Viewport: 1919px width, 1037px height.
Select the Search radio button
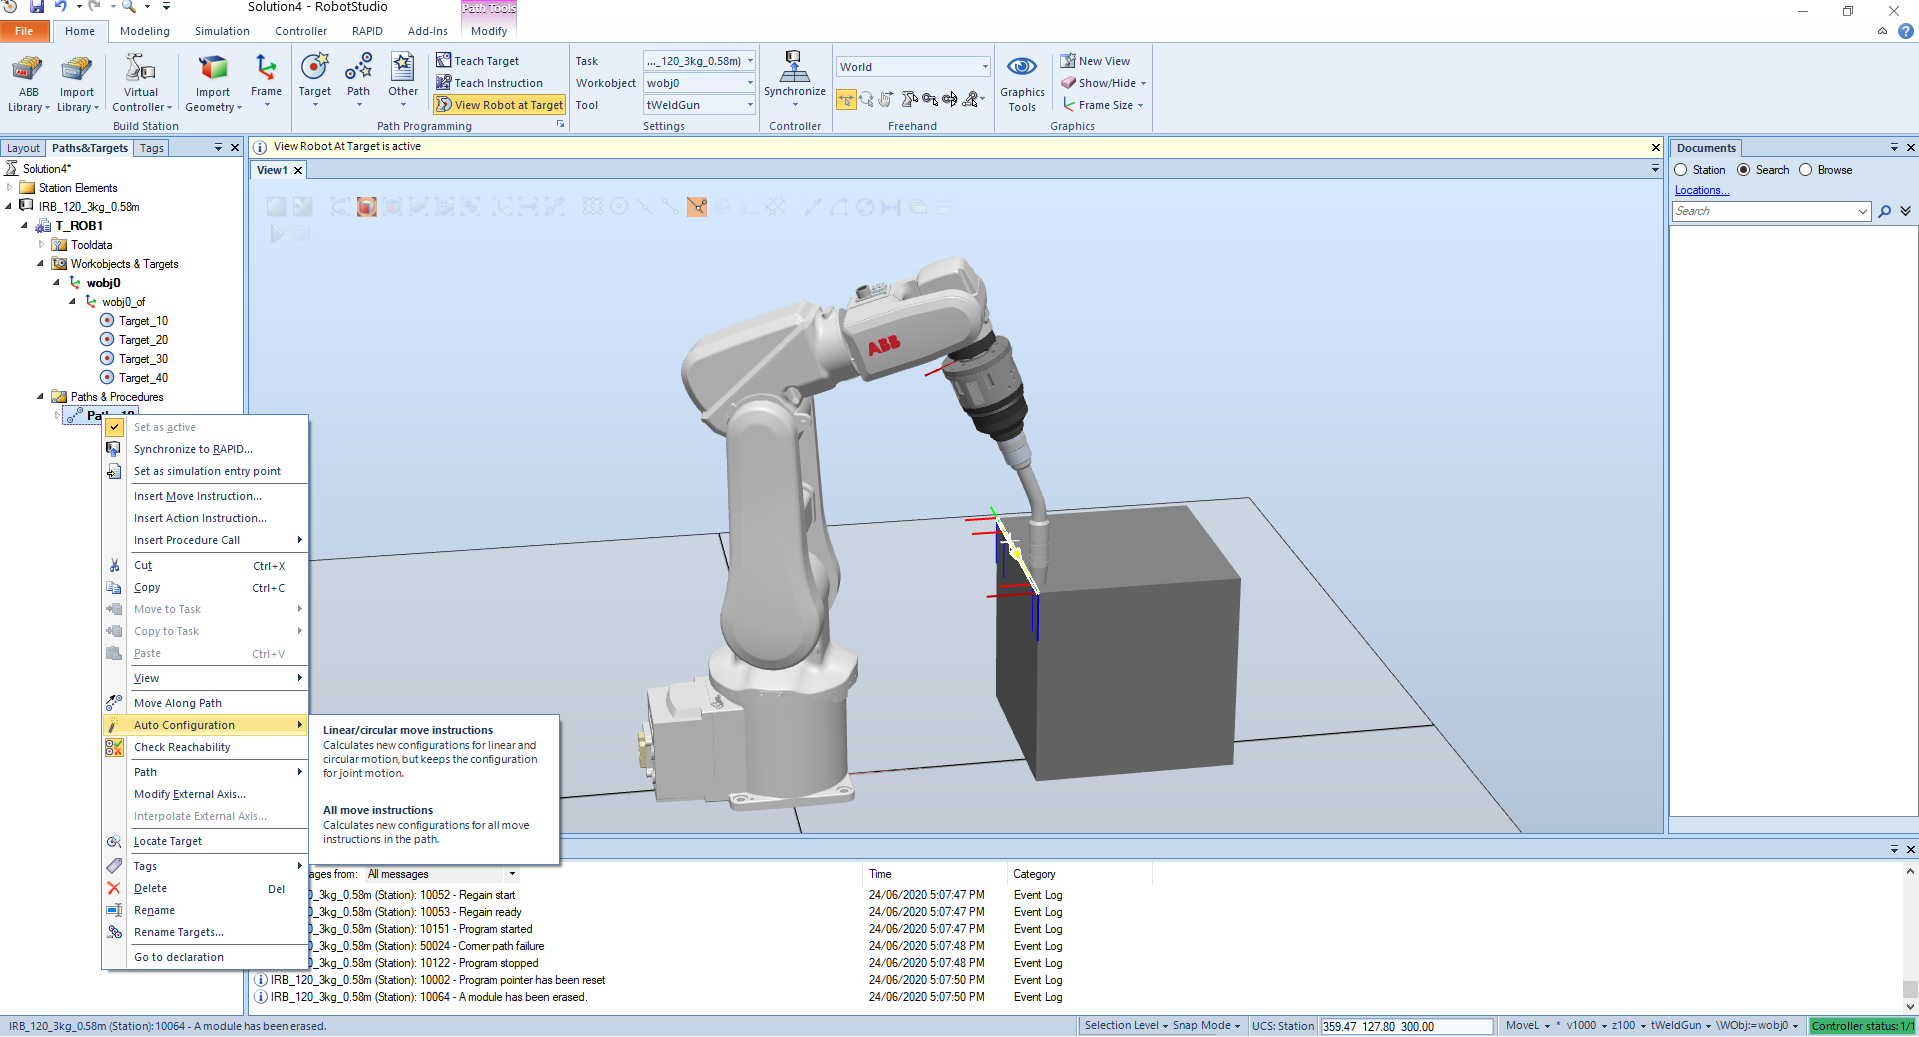pyautogui.click(x=1744, y=170)
